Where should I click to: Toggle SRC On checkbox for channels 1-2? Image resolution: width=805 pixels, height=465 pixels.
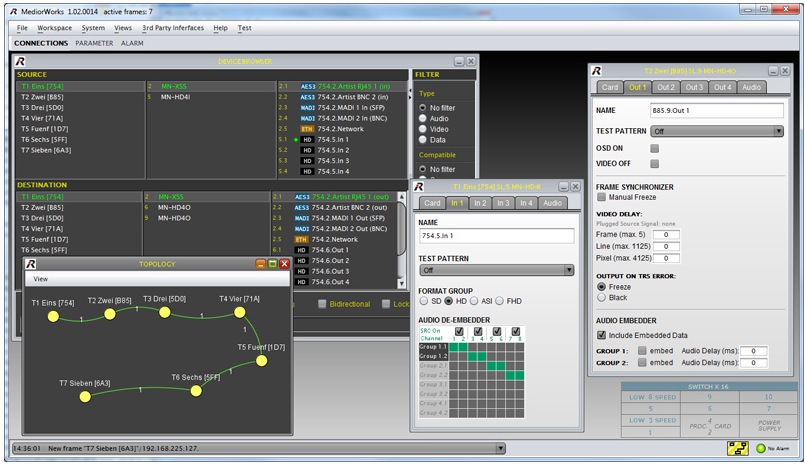click(x=459, y=332)
